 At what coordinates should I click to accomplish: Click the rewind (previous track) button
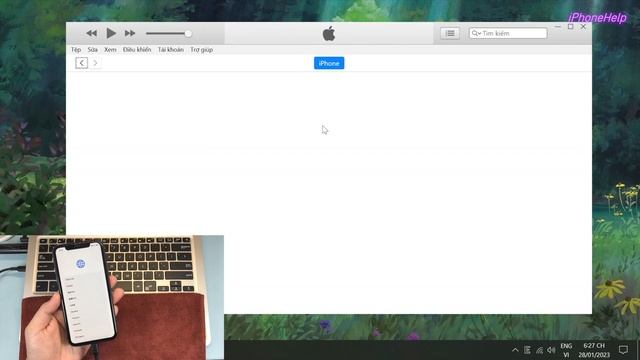91,33
